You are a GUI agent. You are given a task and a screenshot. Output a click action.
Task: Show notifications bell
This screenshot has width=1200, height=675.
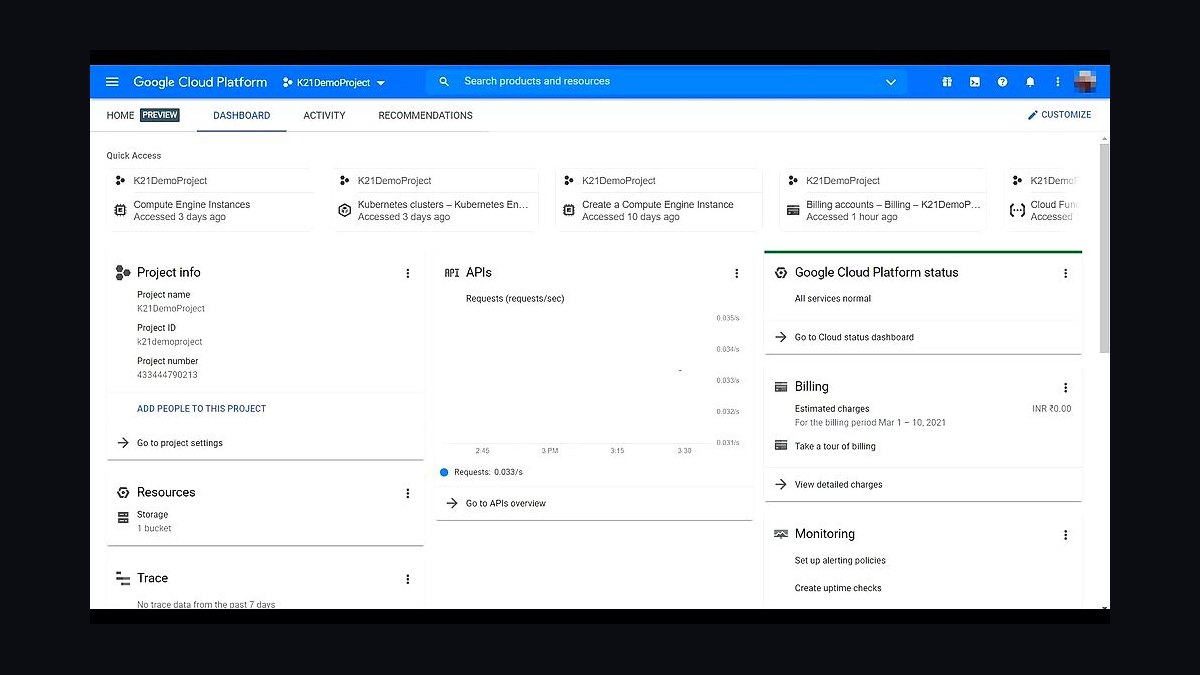[1030, 82]
